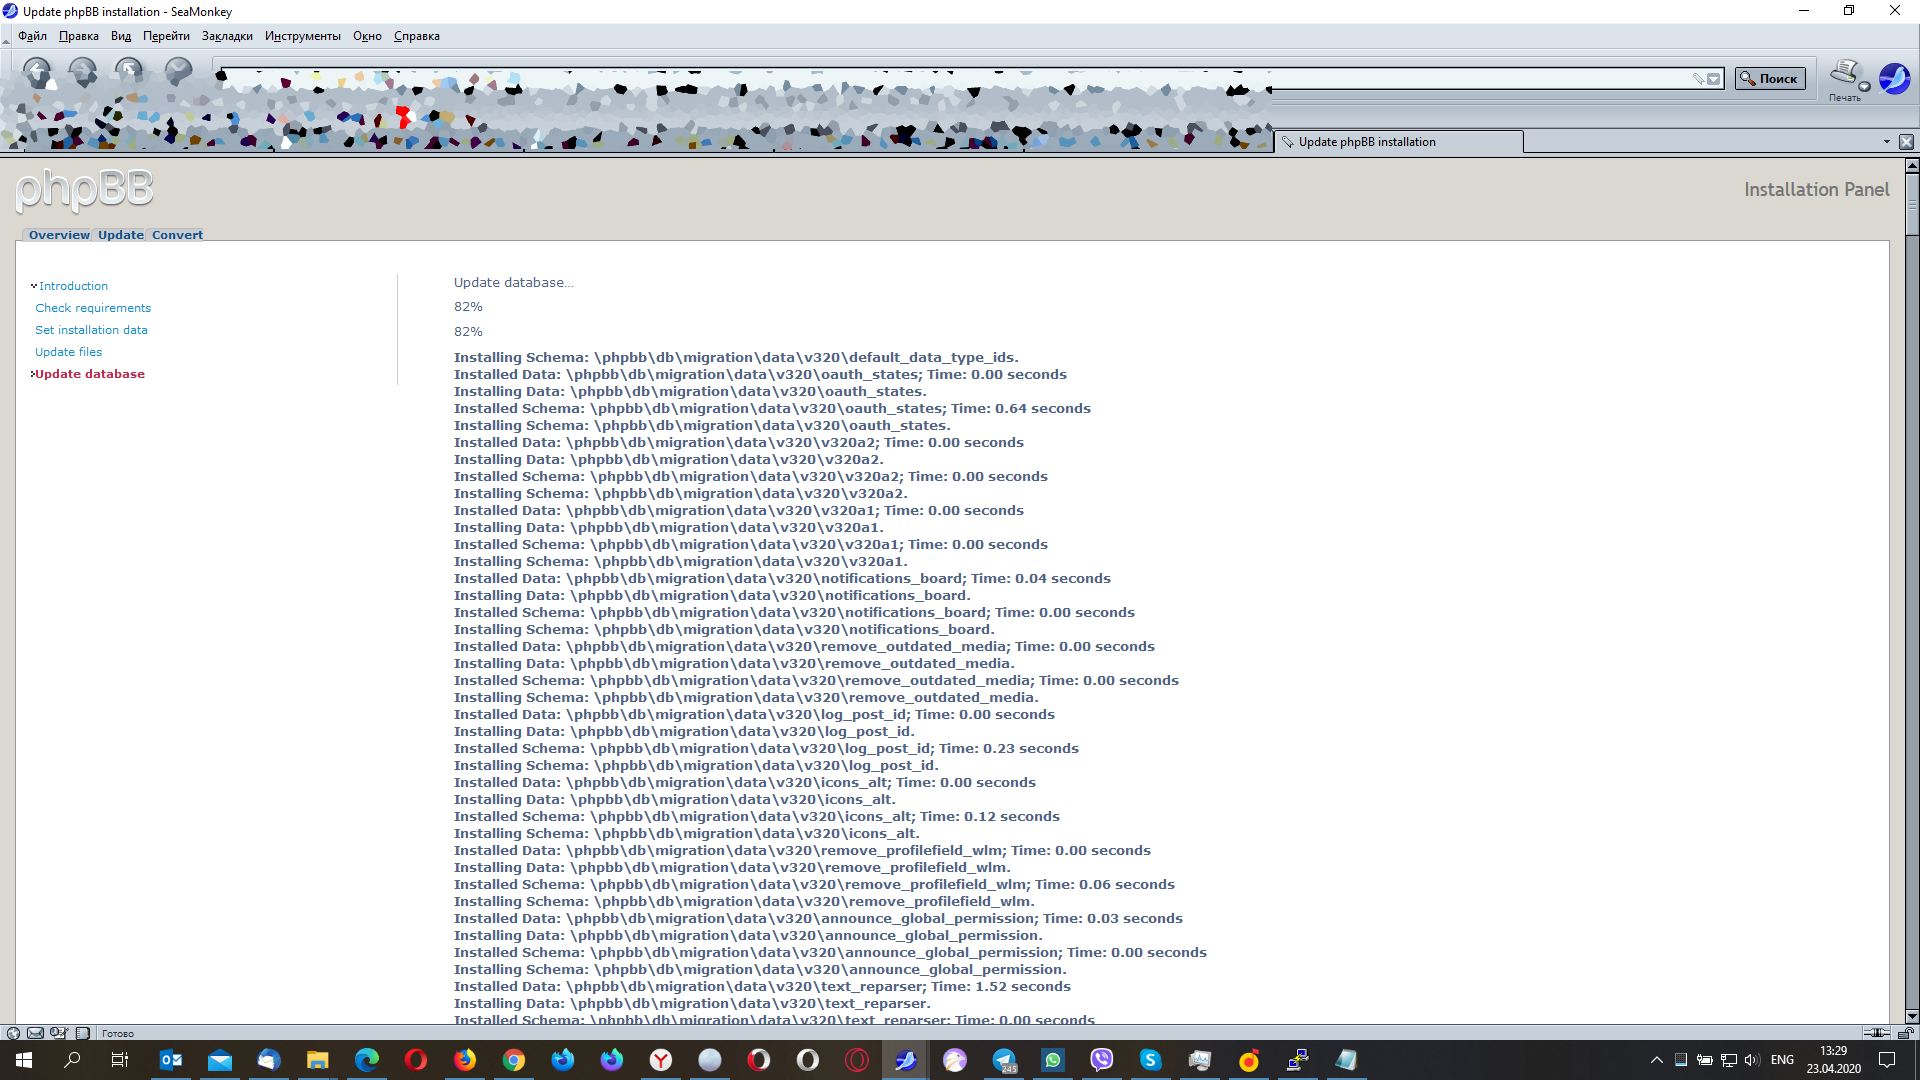The image size is (1920, 1080).
Task: Click the volume tray icon
Action: tap(1752, 1060)
